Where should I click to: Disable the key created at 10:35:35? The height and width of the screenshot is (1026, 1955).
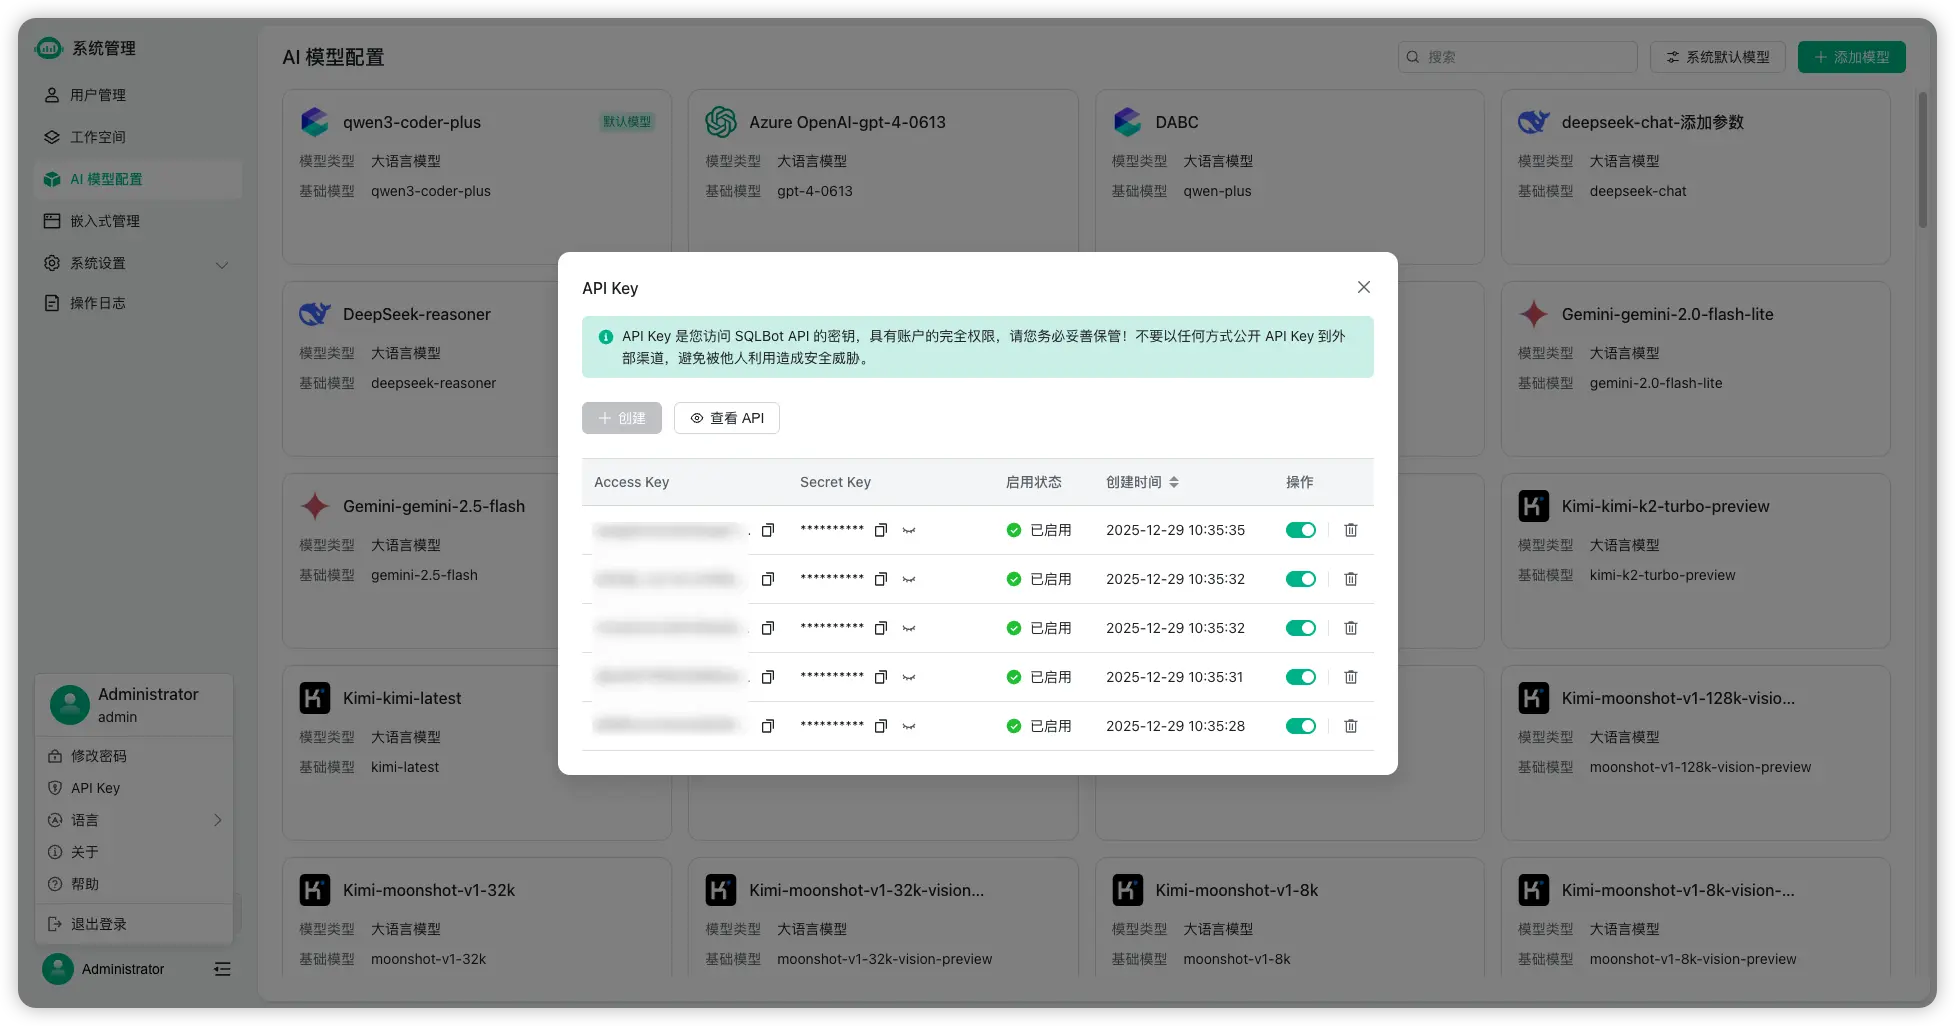click(1301, 530)
